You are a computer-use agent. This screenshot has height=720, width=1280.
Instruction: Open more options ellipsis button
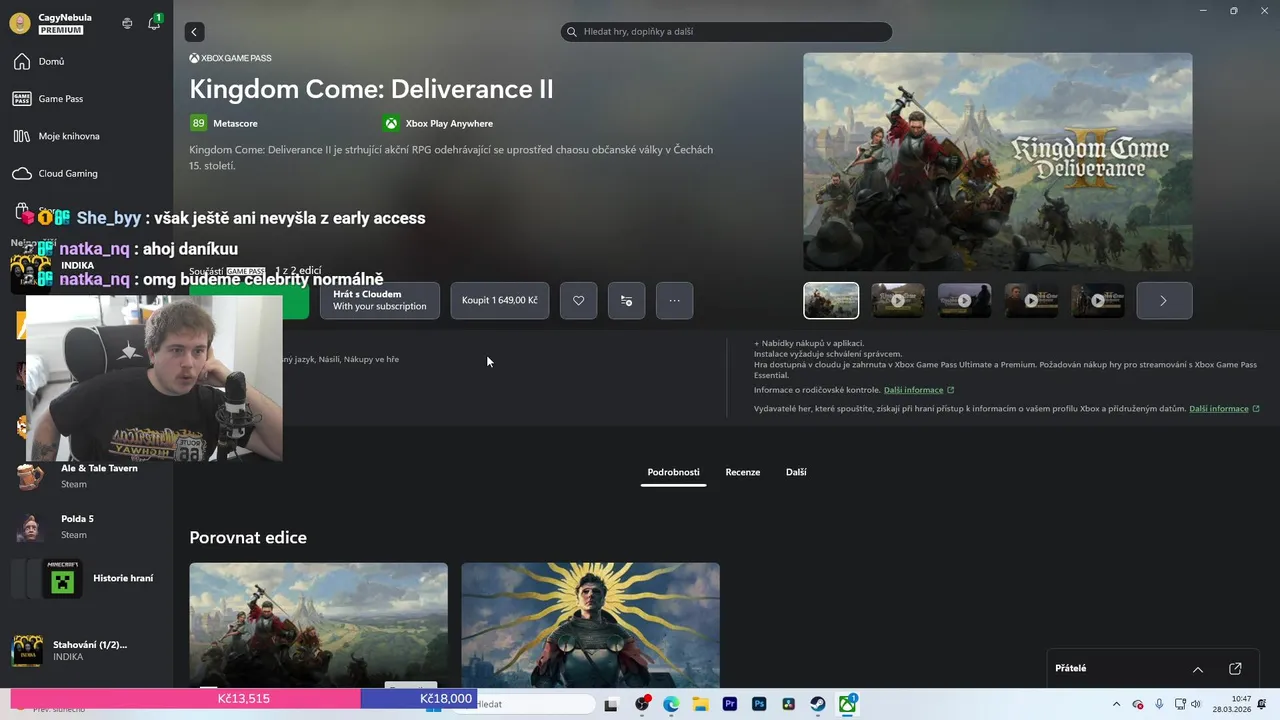click(674, 300)
